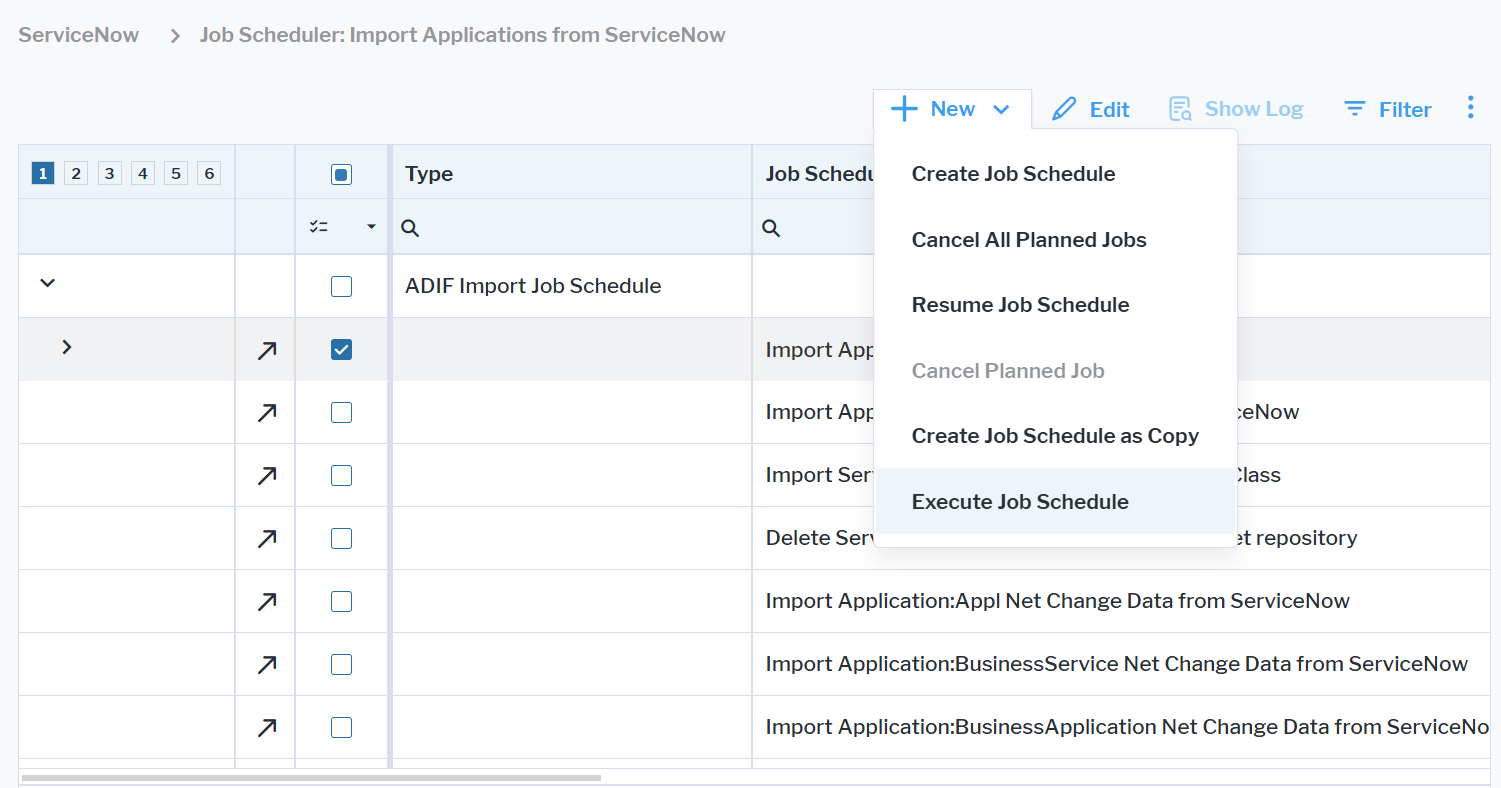This screenshot has height=788, width=1501.
Task: Click the Type column search icon
Action: [x=410, y=228]
